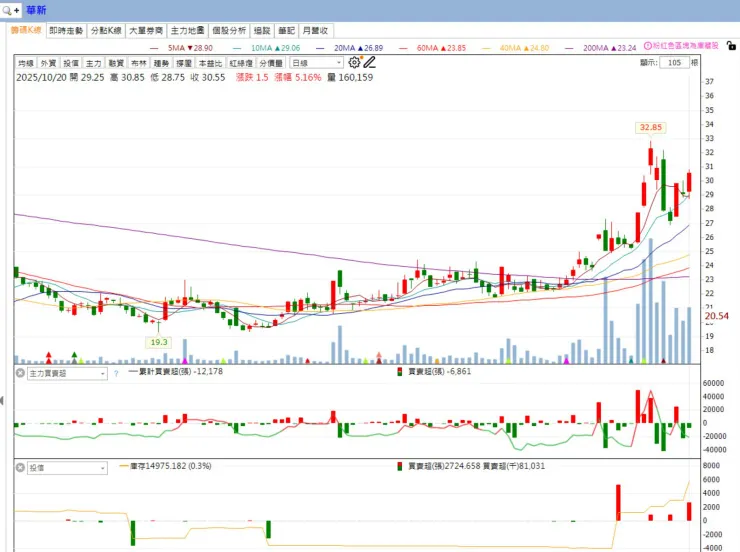Open chart settings gear icon

[354, 62]
